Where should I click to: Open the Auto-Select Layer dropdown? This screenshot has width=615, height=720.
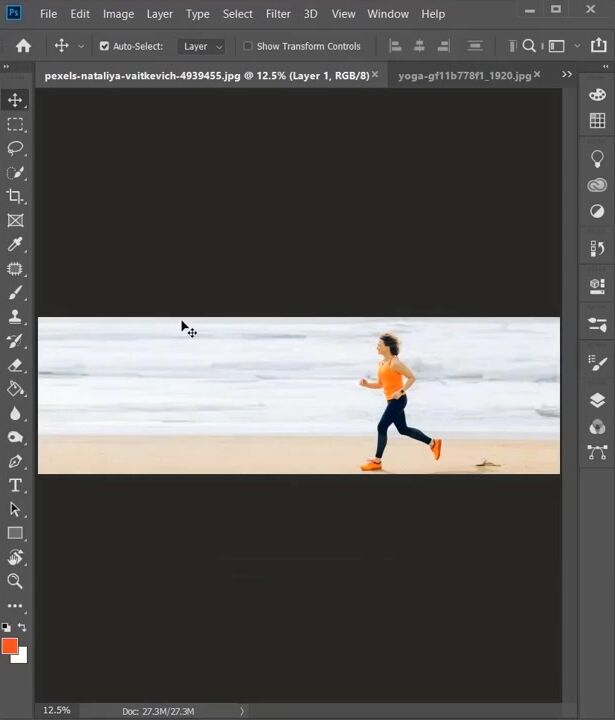[201, 46]
